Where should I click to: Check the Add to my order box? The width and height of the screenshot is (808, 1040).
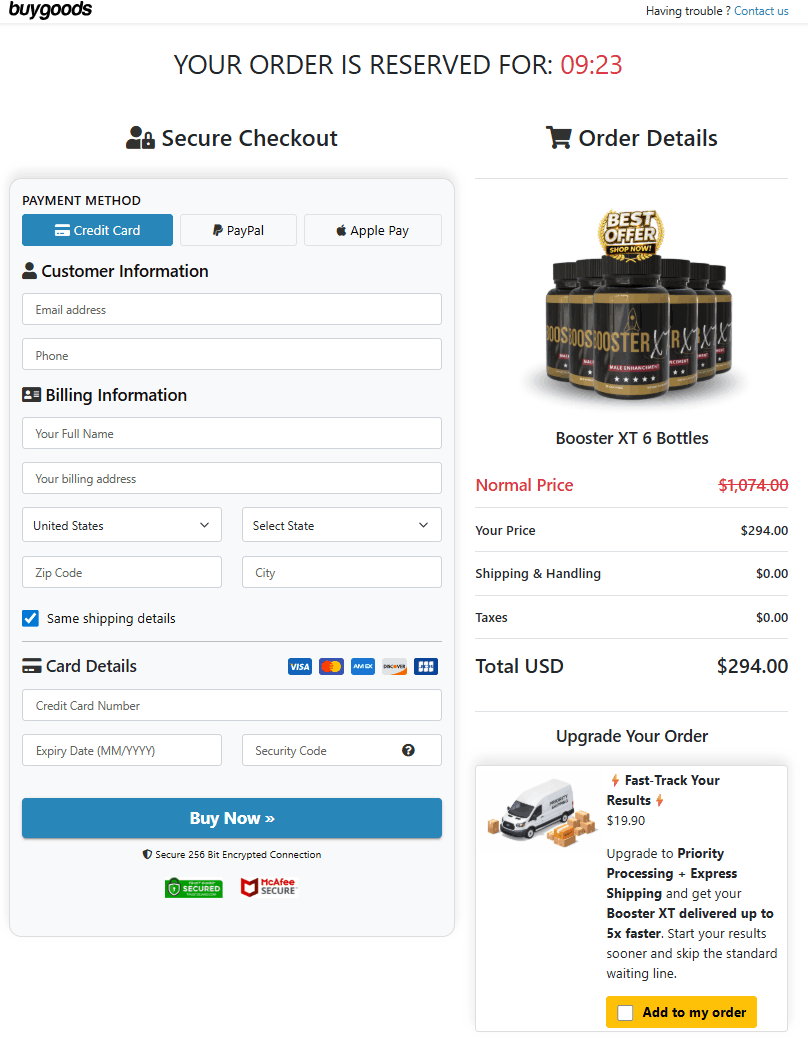pyautogui.click(x=626, y=1012)
